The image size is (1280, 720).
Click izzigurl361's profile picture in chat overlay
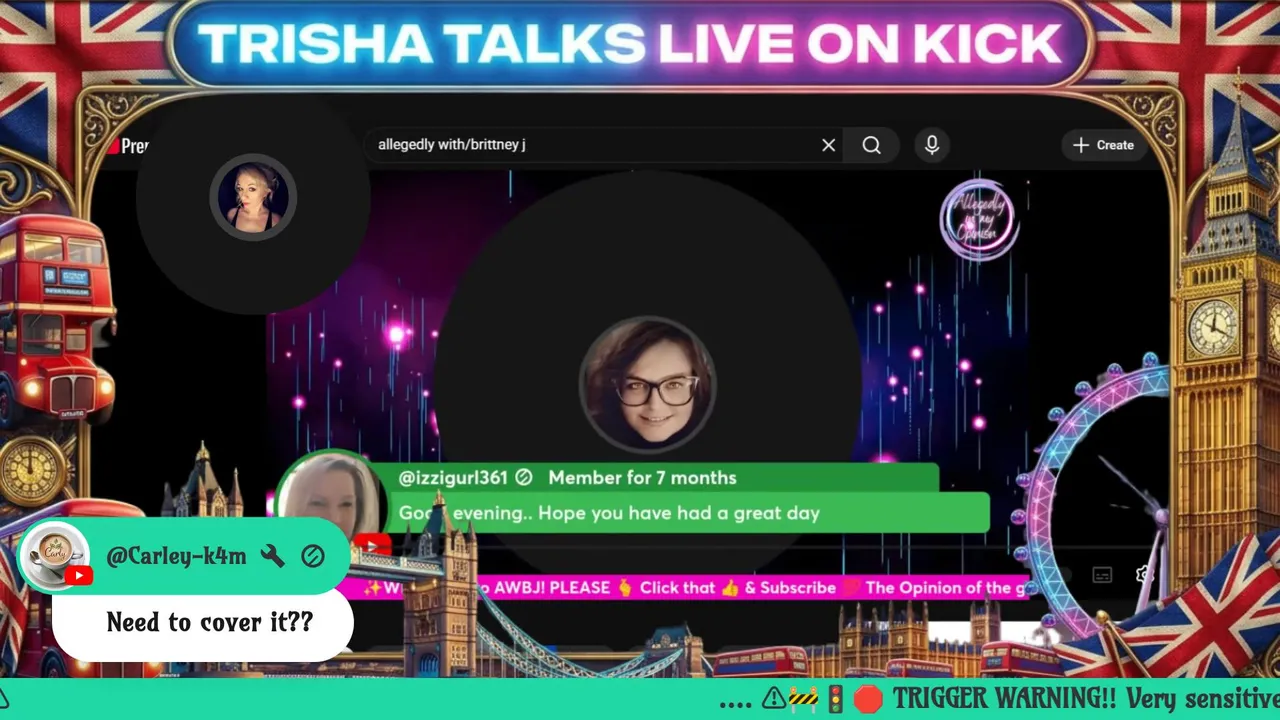[x=328, y=499]
